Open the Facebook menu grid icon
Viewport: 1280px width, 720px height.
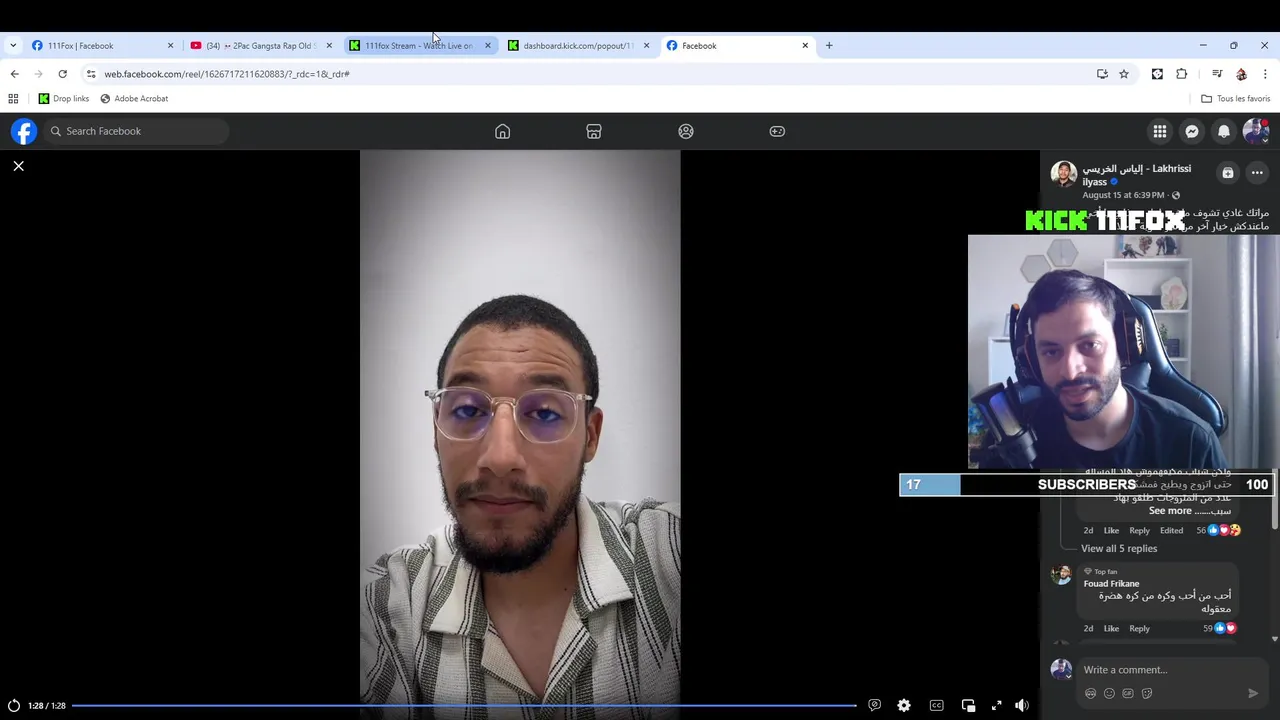(x=1160, y=131)
